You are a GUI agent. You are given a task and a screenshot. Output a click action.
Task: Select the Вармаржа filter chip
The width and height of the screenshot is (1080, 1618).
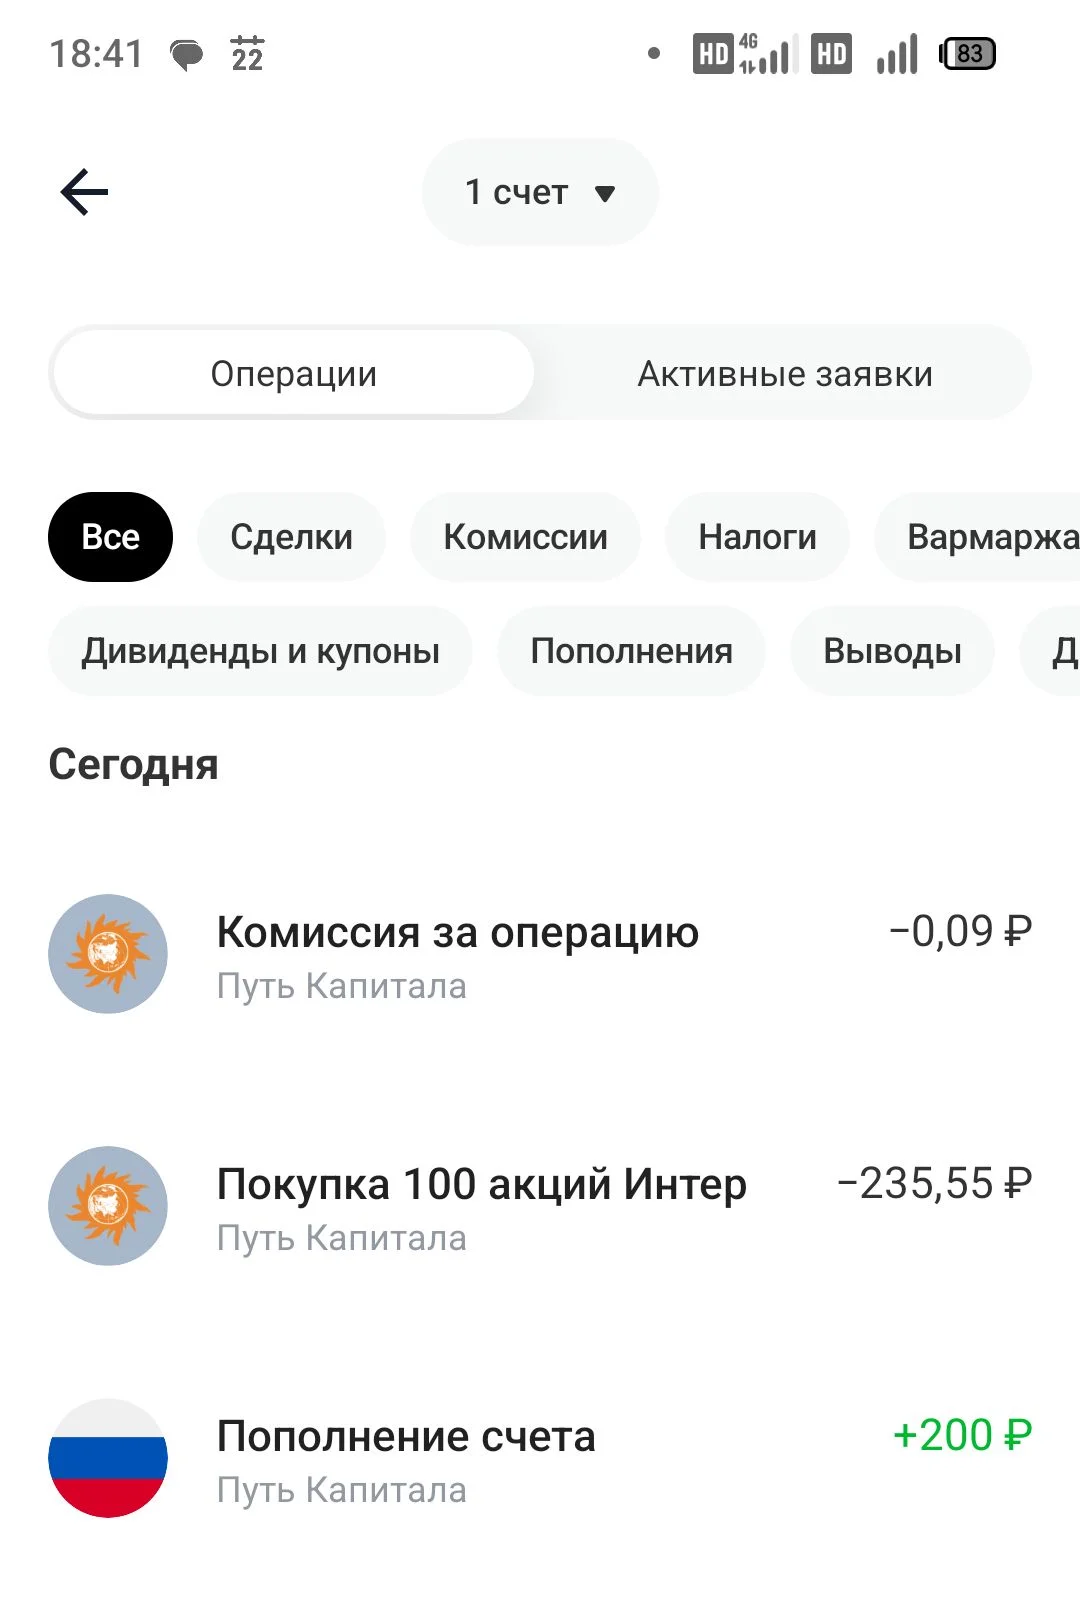click(978, 537)
